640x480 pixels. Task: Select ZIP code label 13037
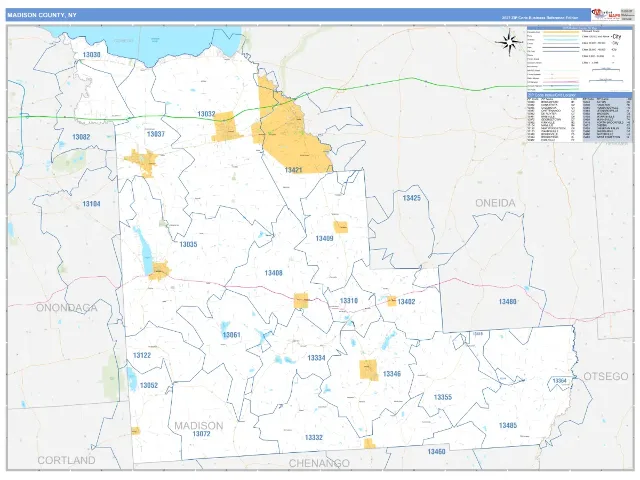(156, 134)
